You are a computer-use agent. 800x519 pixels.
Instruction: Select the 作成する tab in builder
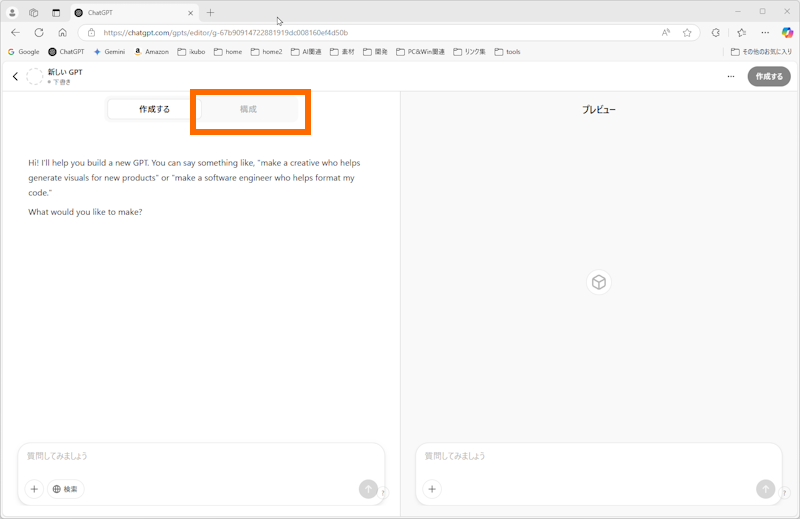tap(154, 109)
